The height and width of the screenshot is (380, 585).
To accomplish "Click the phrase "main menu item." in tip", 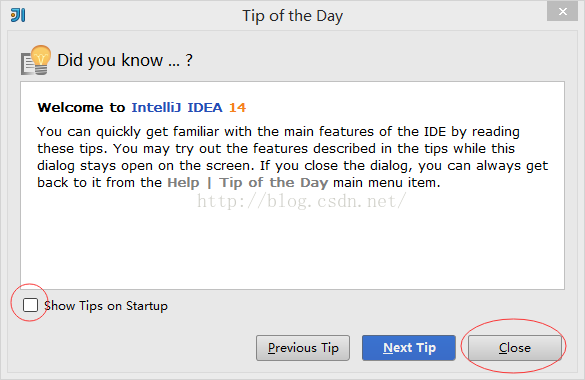I will pyautogui.click(x=387, y=183).
